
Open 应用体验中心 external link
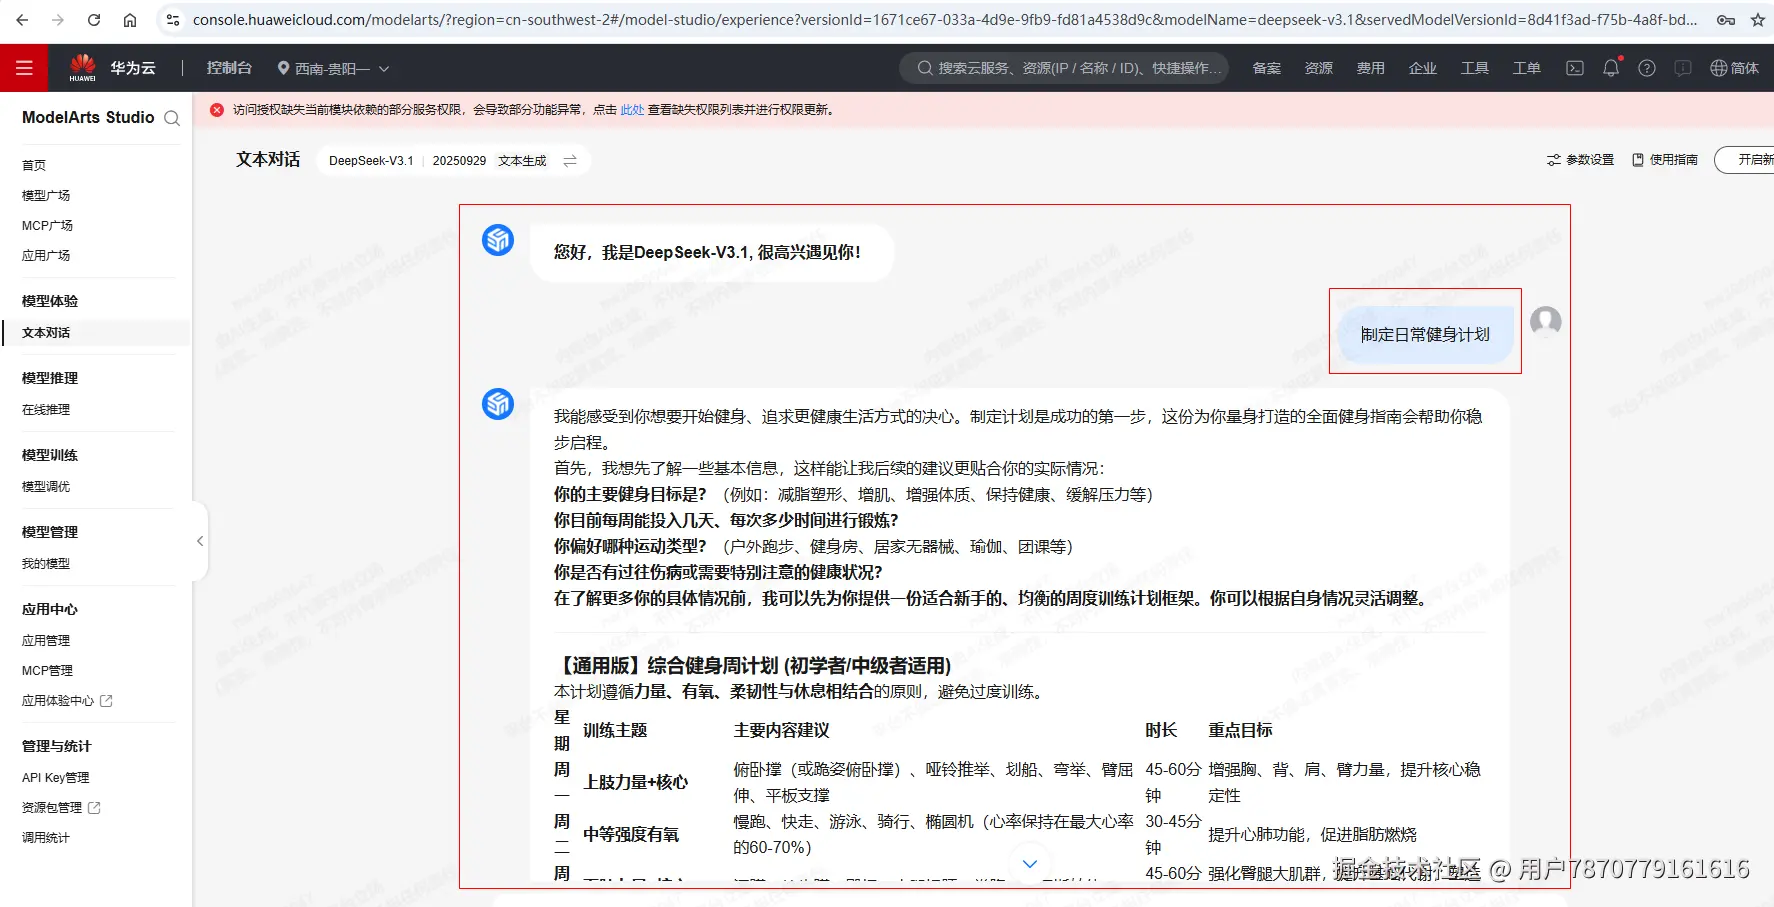[x=67, y=700]
